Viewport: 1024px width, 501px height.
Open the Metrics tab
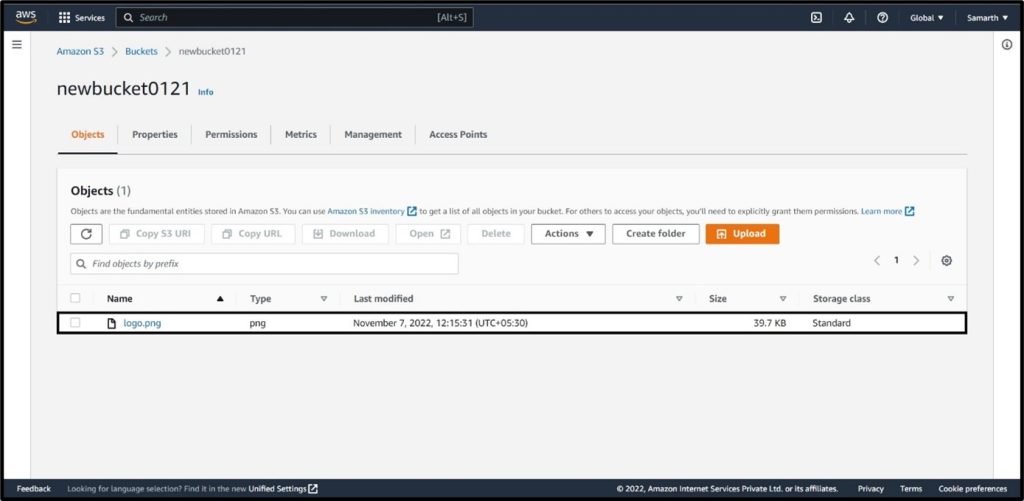[x=300, y=135]
